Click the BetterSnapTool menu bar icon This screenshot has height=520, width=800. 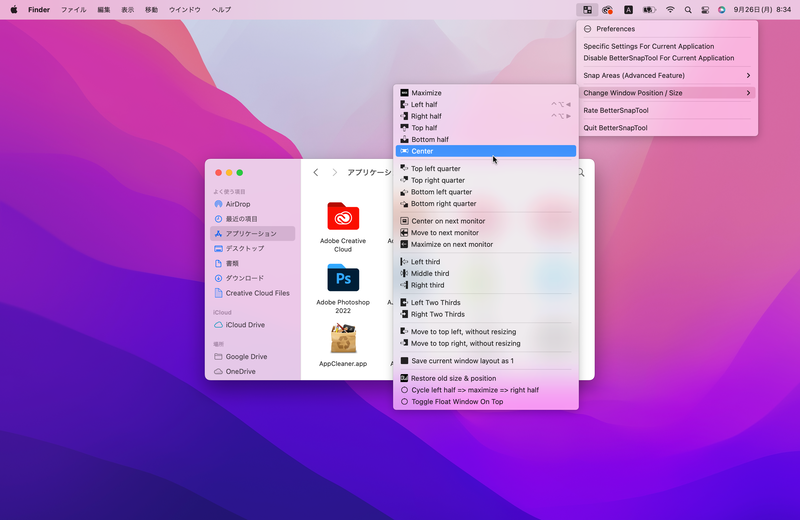pyautogui.click(x=587, y=10)
